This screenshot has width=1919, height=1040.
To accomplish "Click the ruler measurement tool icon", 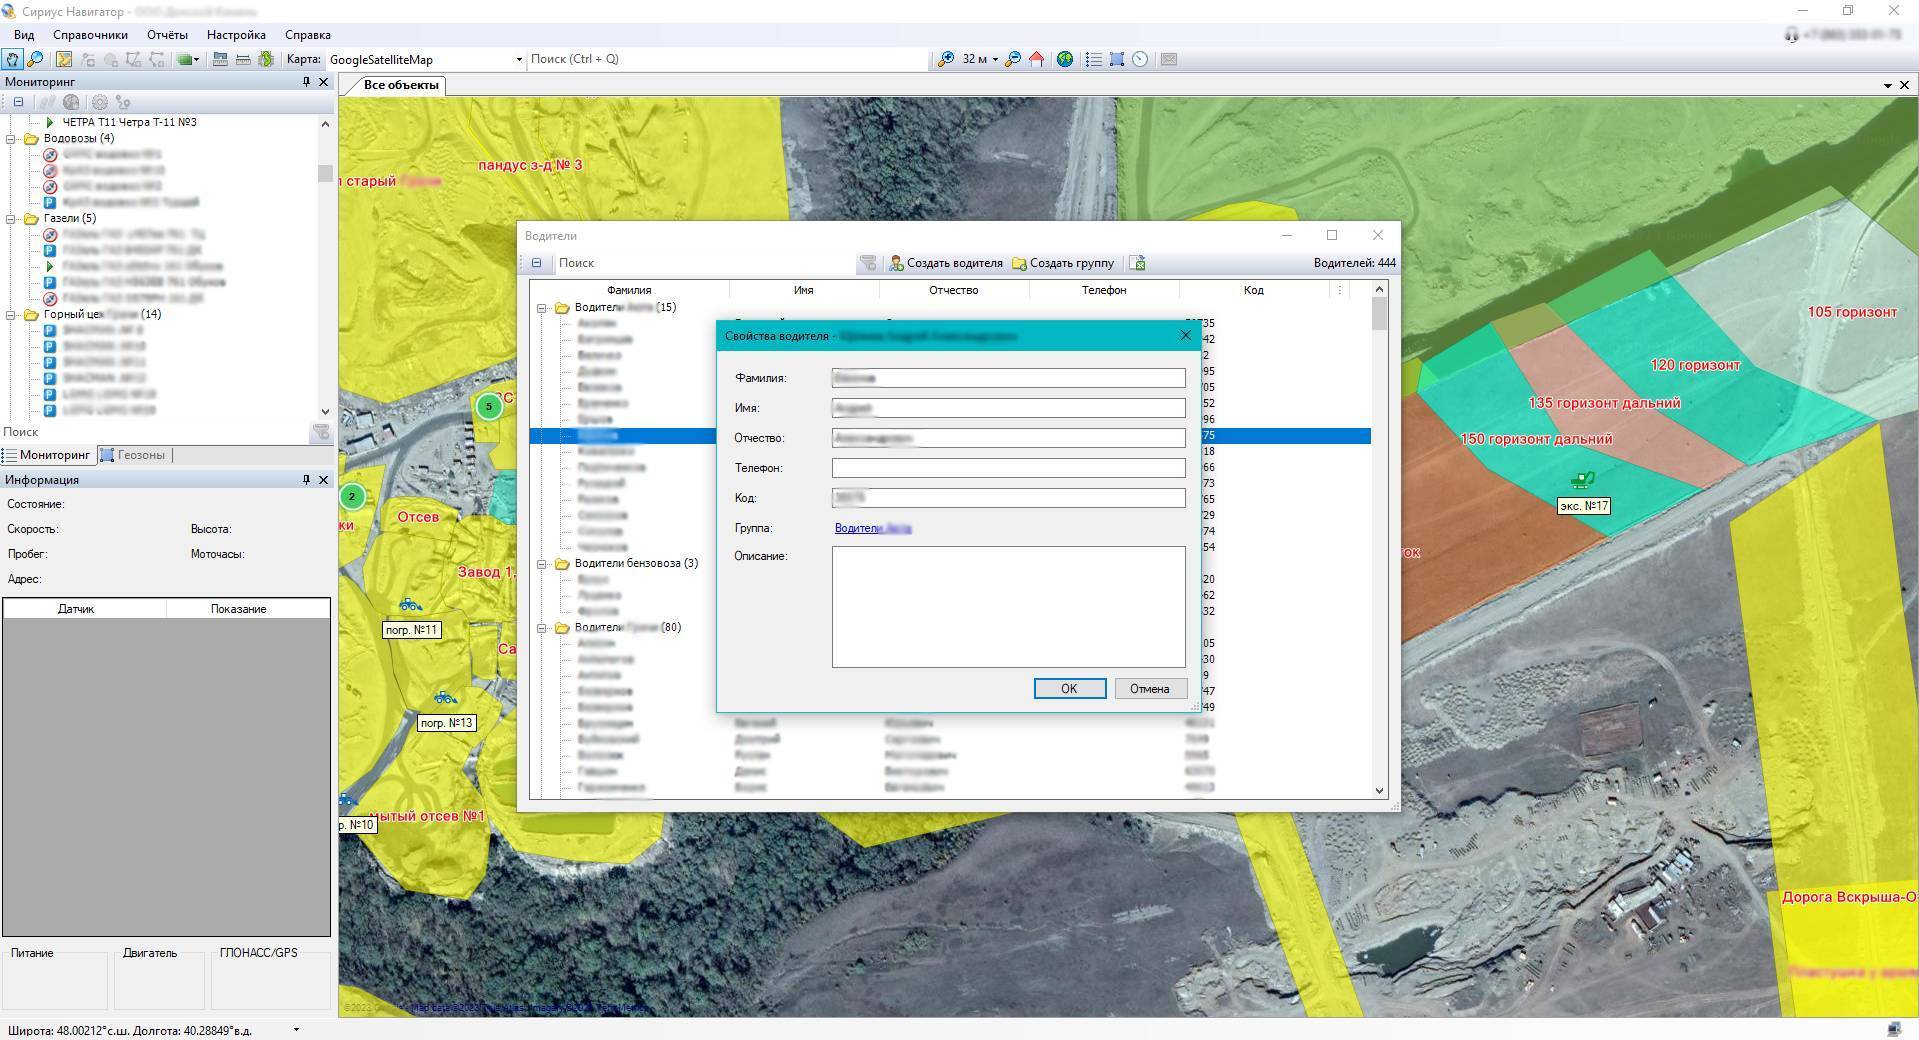I will pos(242,60).
